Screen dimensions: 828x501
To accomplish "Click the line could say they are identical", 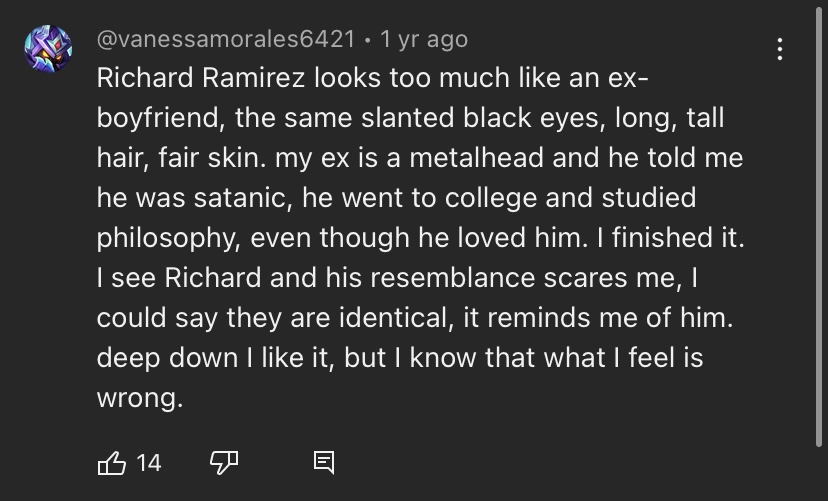I will 415,318.
